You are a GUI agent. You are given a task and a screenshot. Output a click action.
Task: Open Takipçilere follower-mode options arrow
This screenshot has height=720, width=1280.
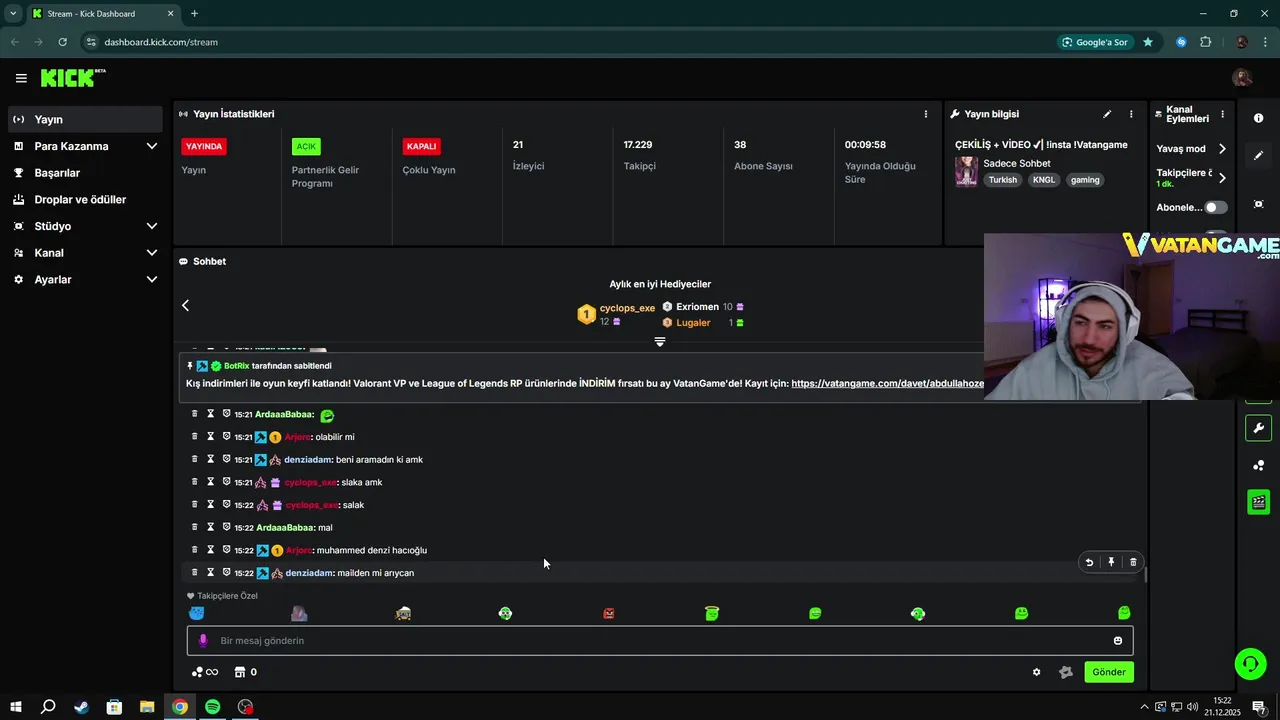[1222, 178]
